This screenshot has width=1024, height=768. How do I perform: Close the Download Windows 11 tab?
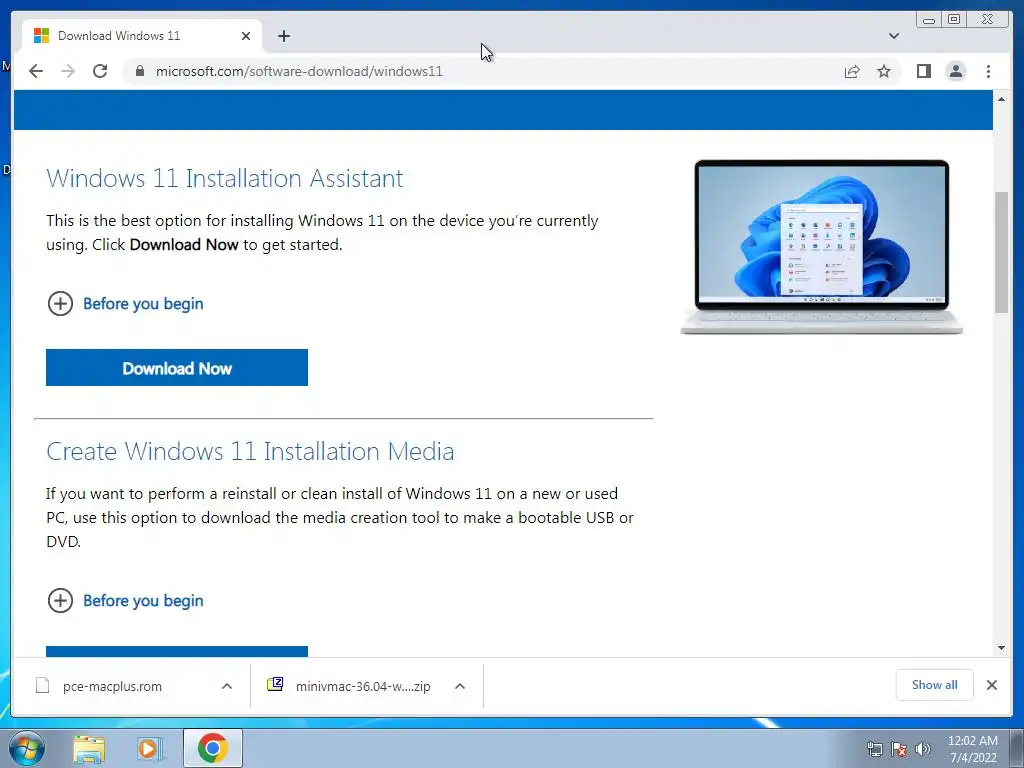coord(246,36)
